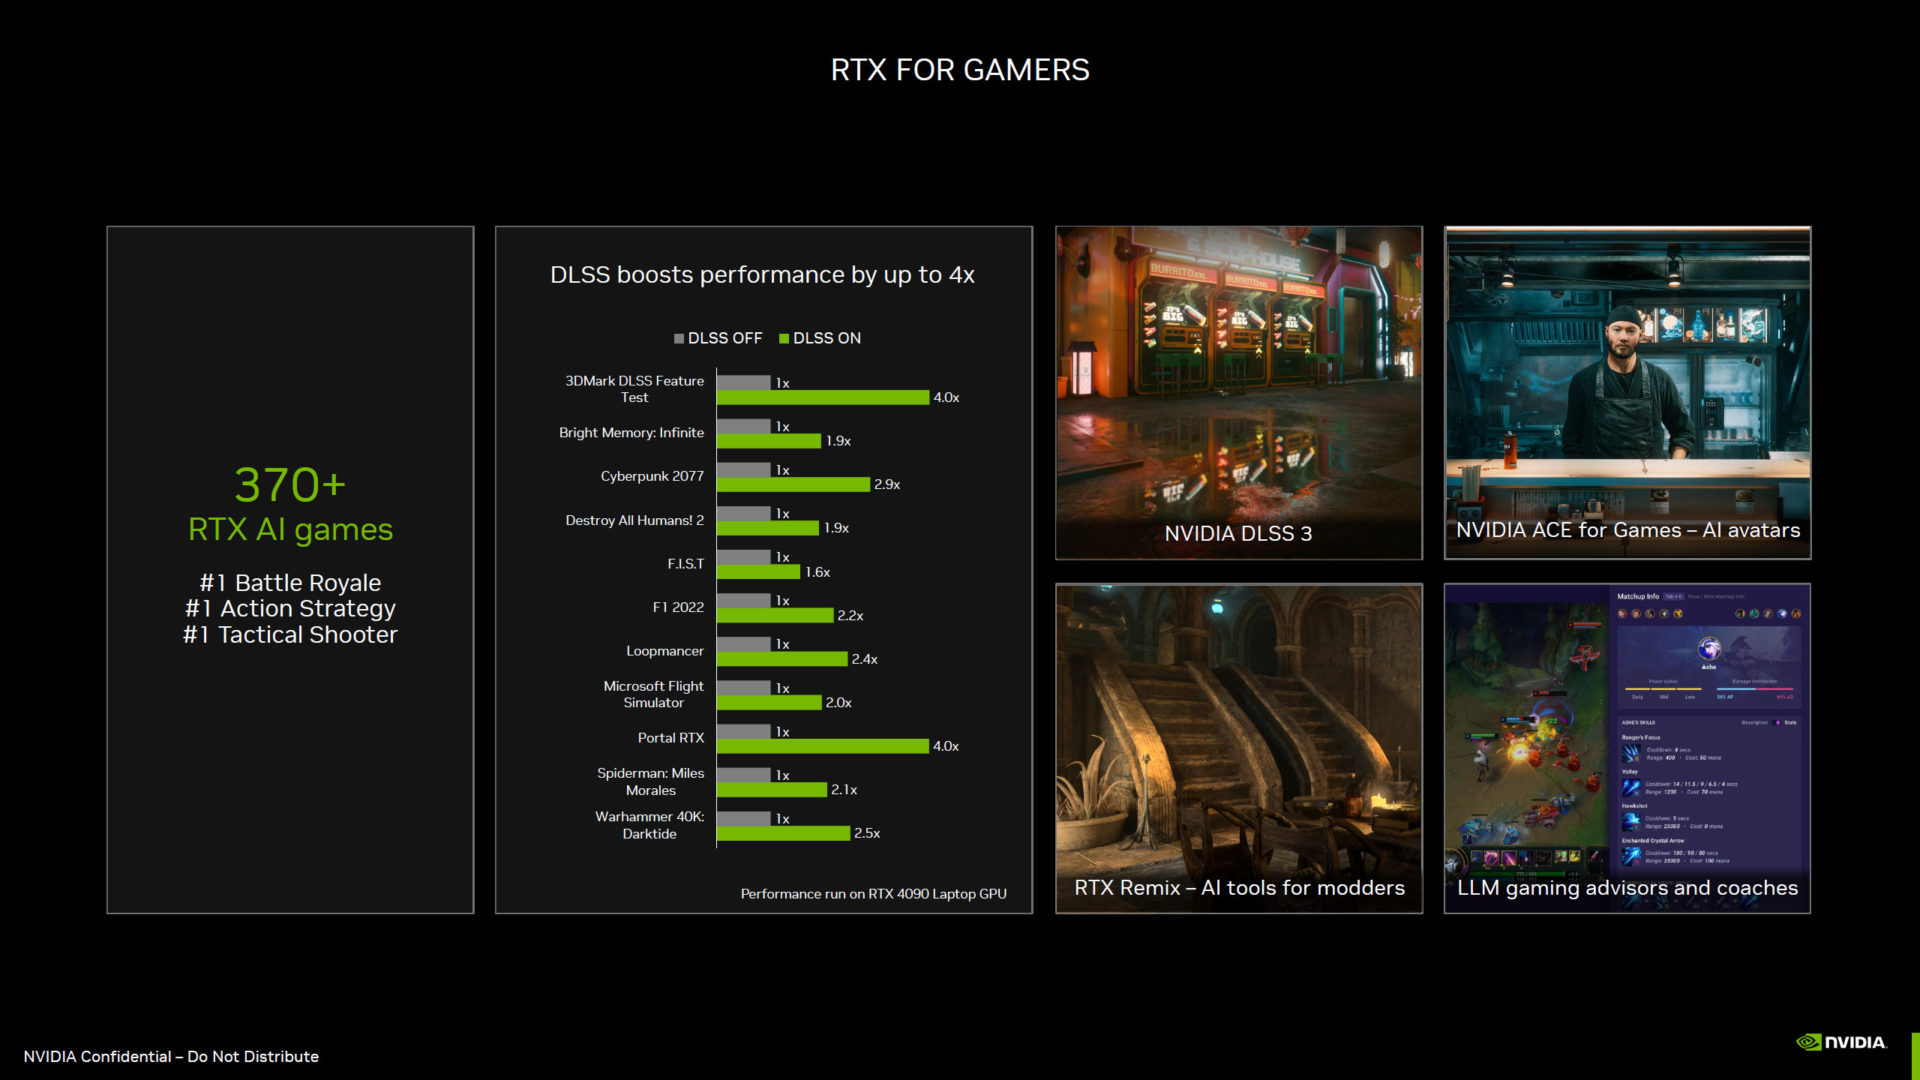Screen dimensions: 1920x1080
Task: Select the NVIDIA DLSS 3 image tile
Action: [x=1238, y=392]
